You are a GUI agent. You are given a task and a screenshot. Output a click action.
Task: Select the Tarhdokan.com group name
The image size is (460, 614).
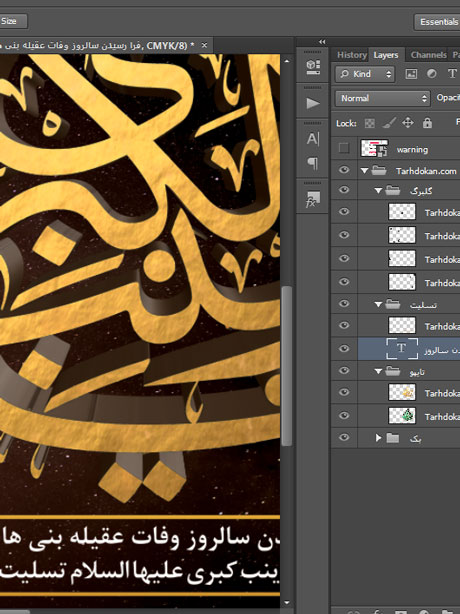coord(426,171)
